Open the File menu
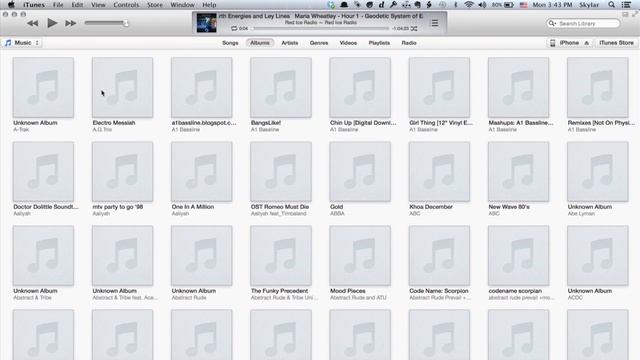This screenshot has width=640, height=360. tap(58, 5)
